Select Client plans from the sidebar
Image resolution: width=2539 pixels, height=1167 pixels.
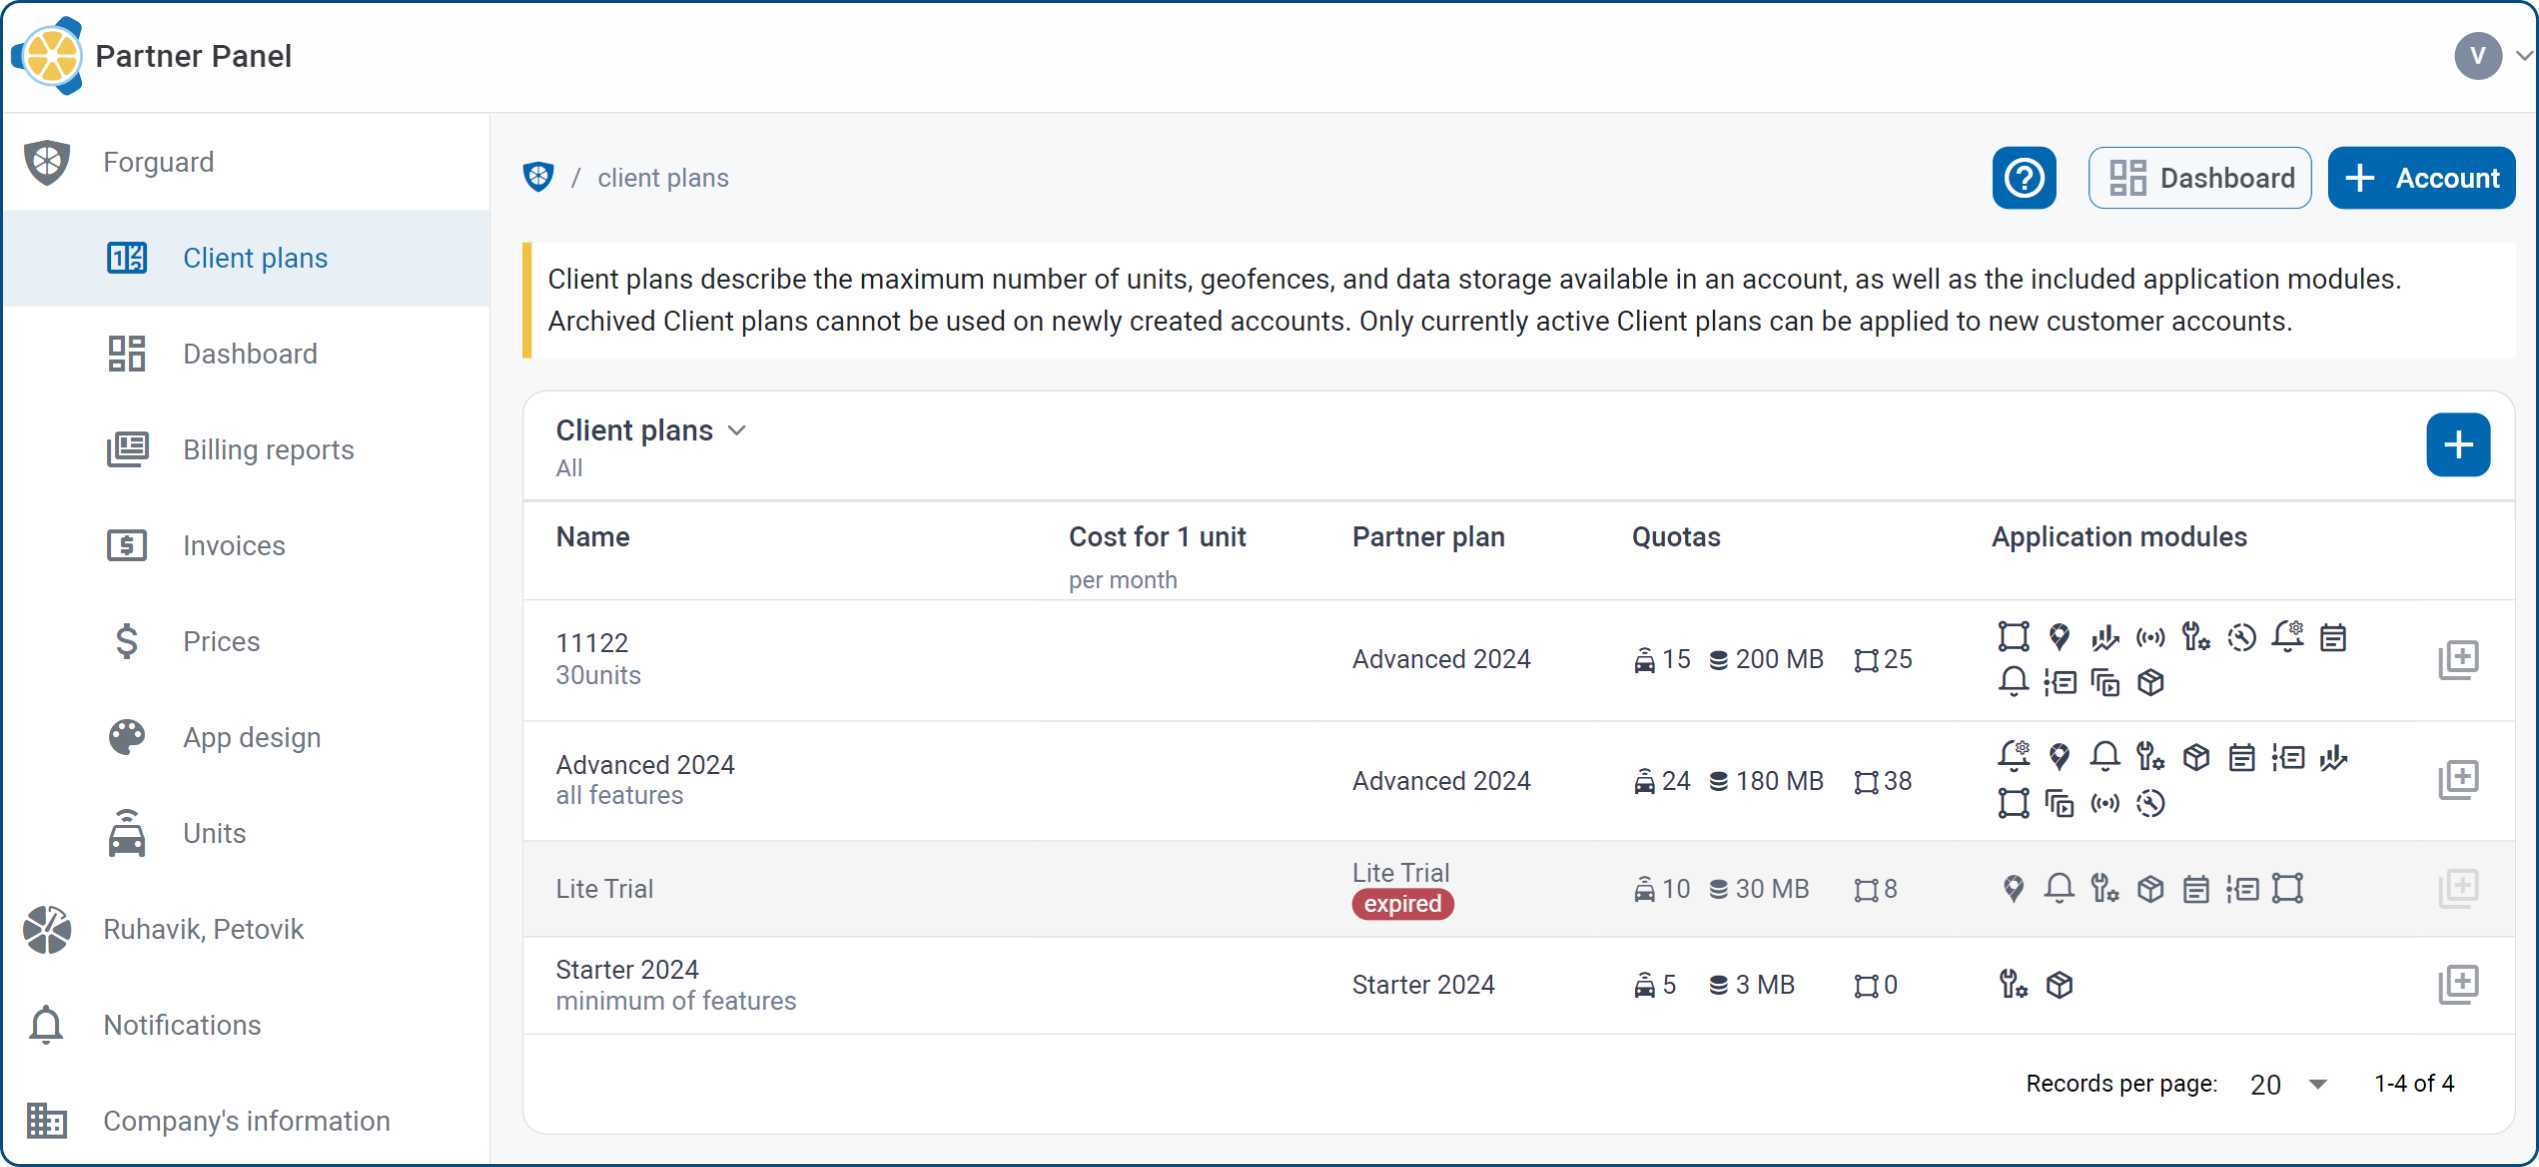(256, 257)
